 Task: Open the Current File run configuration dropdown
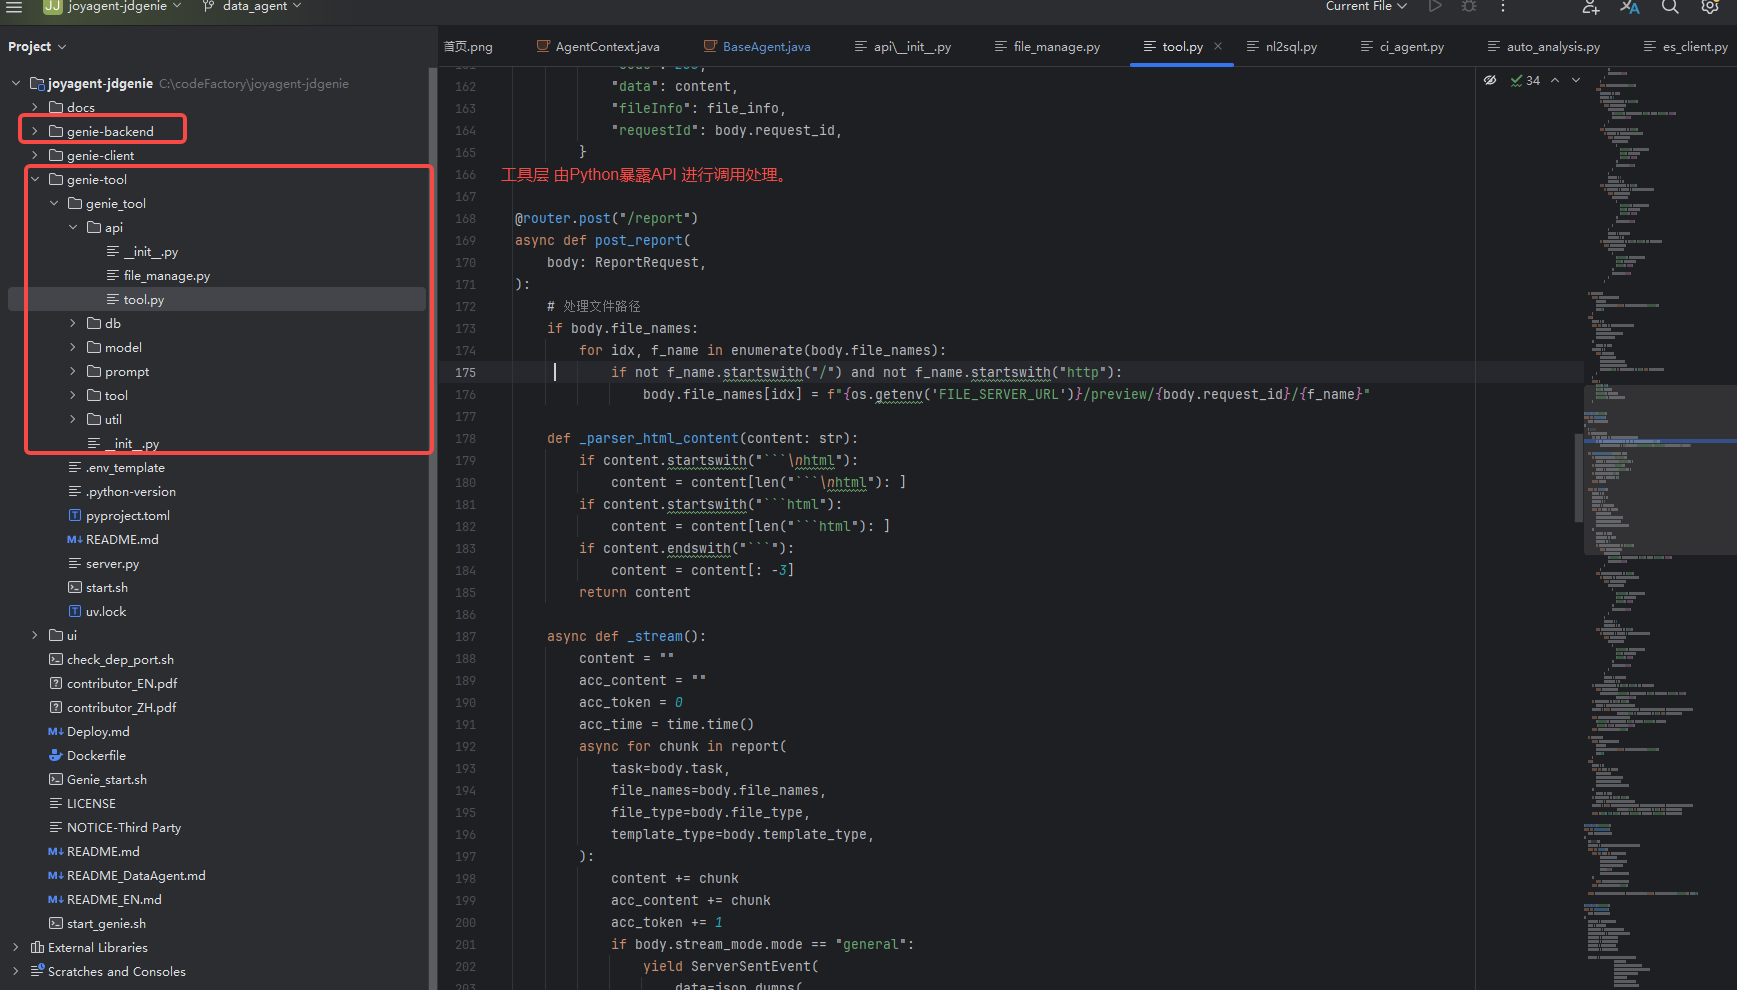[1366, 6]
